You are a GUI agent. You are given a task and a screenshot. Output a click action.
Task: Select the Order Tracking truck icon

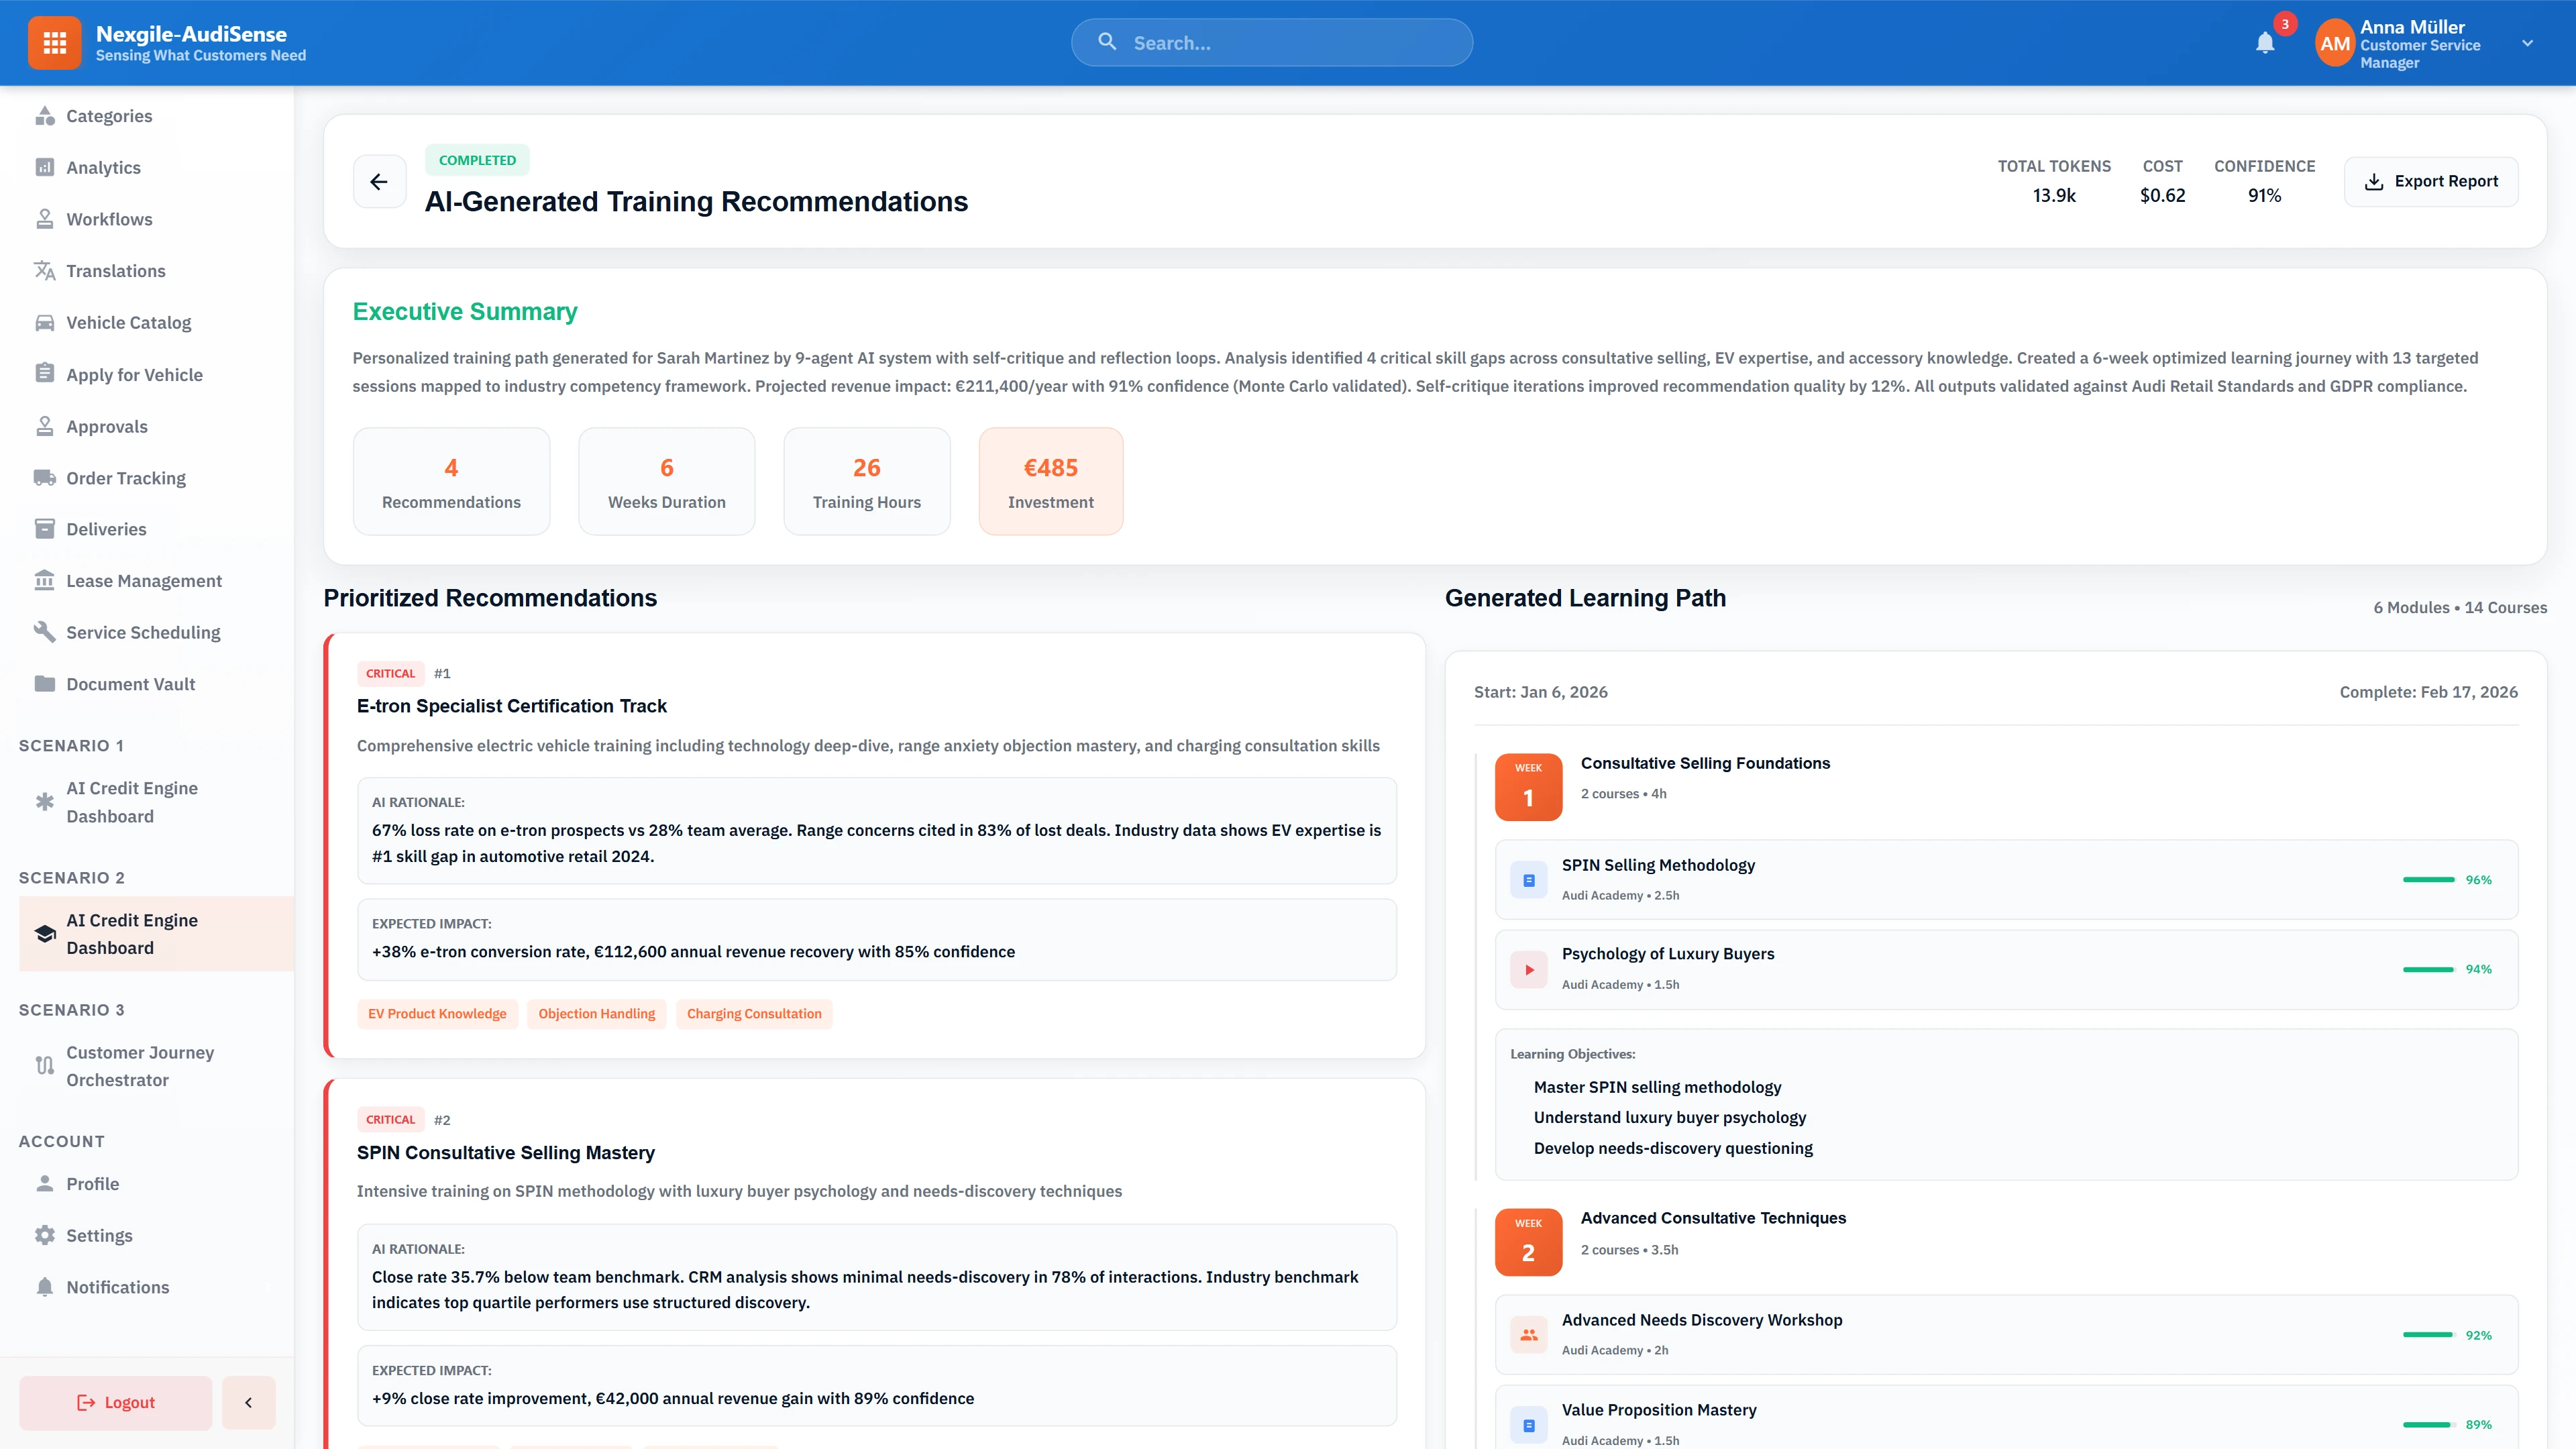tap(45, 478)
